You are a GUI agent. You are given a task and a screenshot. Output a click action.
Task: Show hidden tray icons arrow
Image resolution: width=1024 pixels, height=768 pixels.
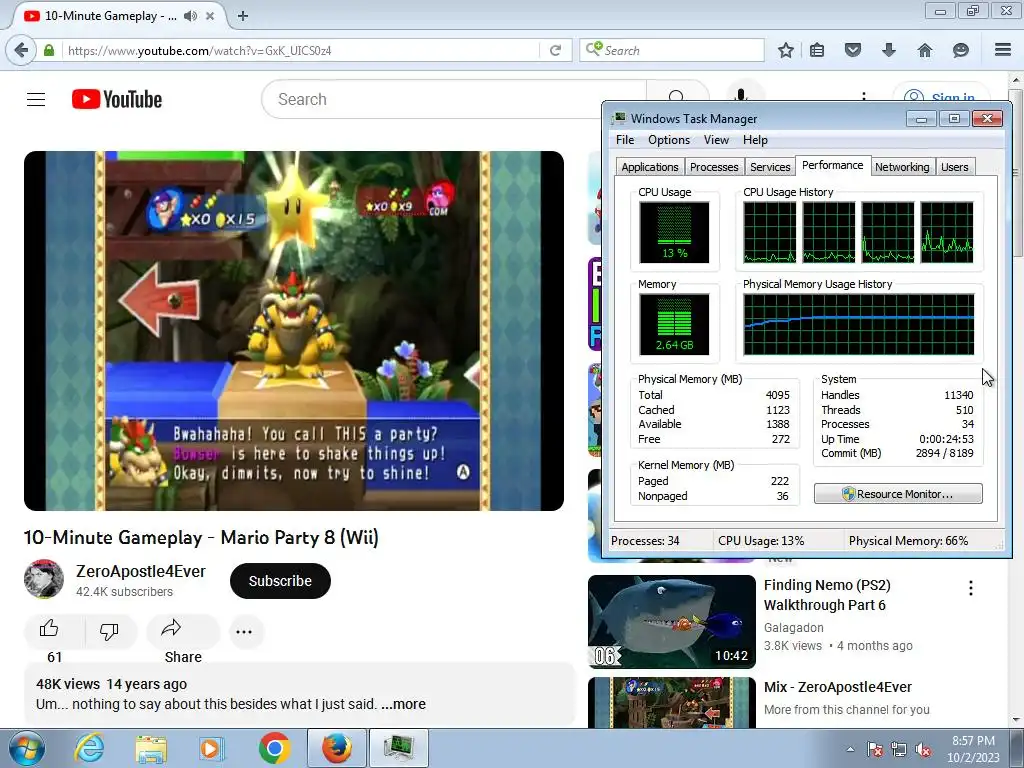click(850, 749)
